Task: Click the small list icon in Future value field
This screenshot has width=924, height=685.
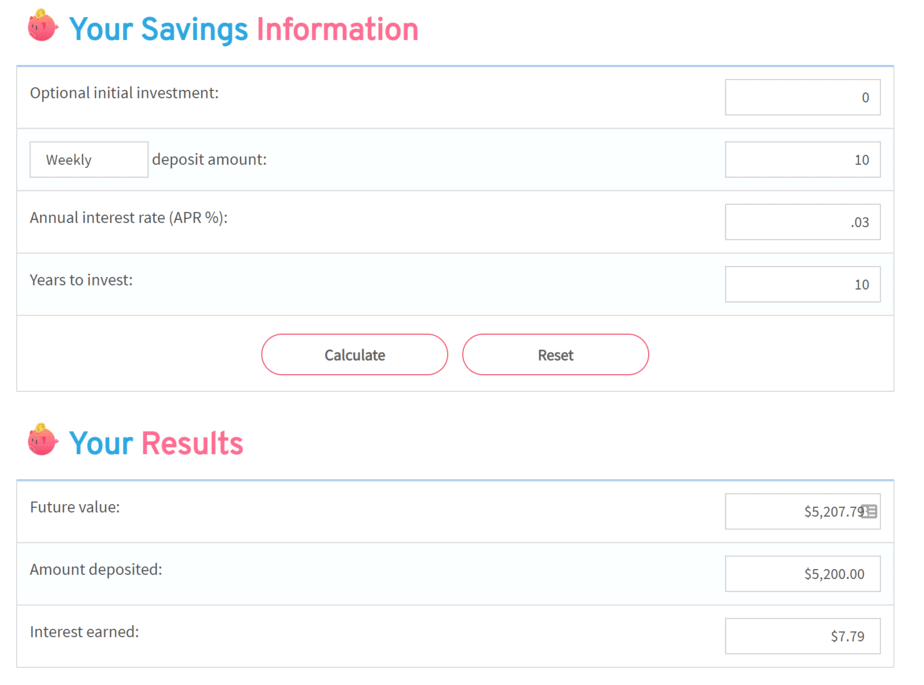Action: pos(869,512)
